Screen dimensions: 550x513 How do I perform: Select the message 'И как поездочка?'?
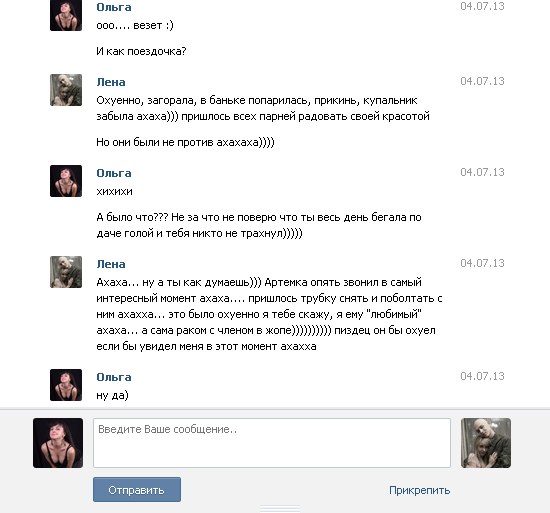pos(141,51)
